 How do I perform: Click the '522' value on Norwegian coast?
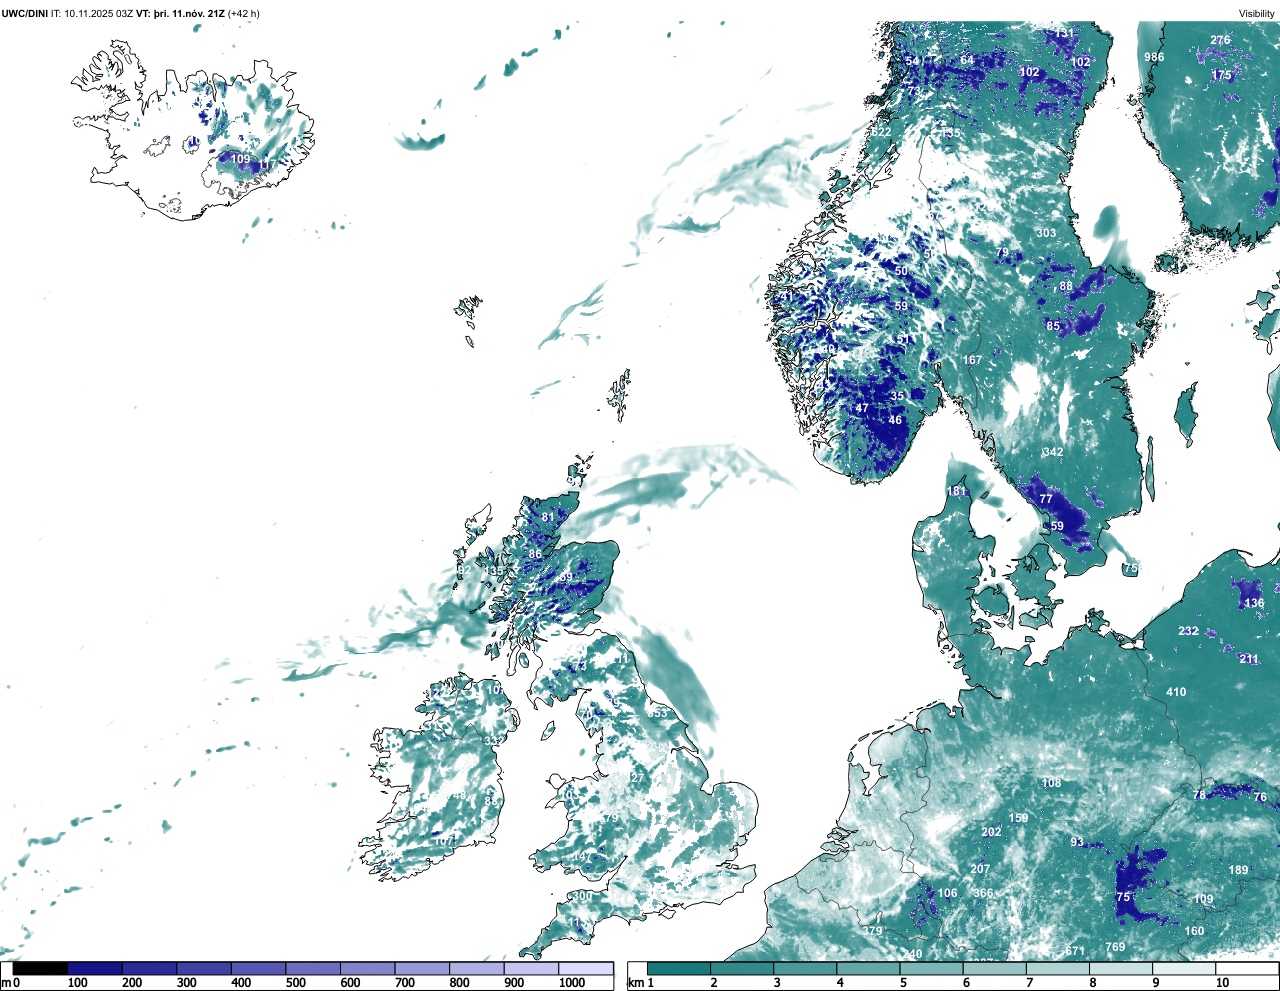pos(881,132)
